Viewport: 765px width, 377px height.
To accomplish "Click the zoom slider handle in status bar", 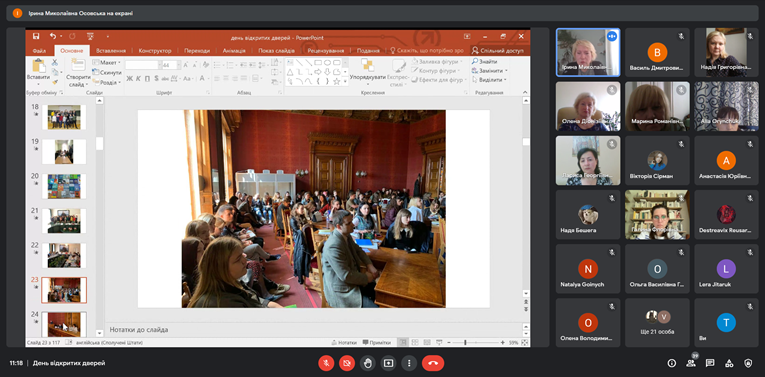I will (x=465, y=342).
